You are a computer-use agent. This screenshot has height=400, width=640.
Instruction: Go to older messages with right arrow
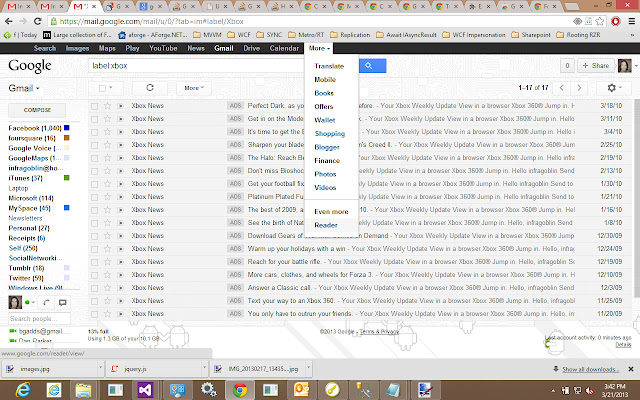579,88
